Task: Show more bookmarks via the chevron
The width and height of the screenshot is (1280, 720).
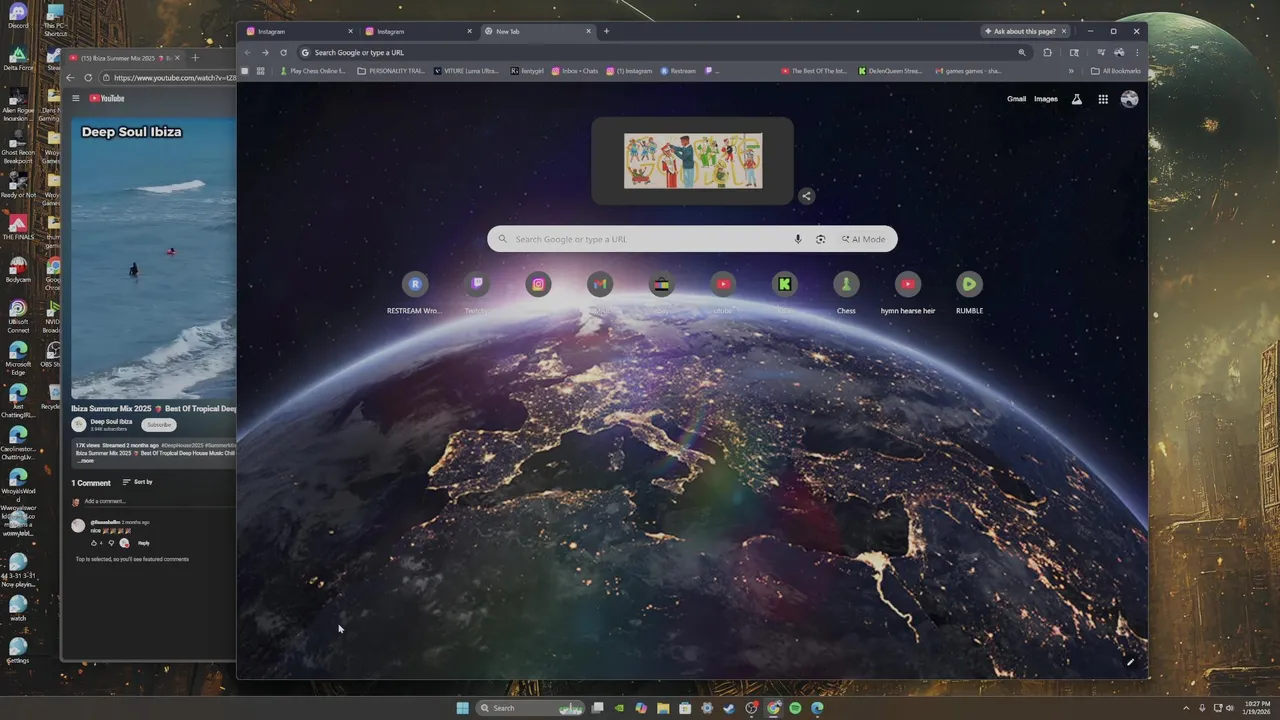Action: click(1071, 71)
